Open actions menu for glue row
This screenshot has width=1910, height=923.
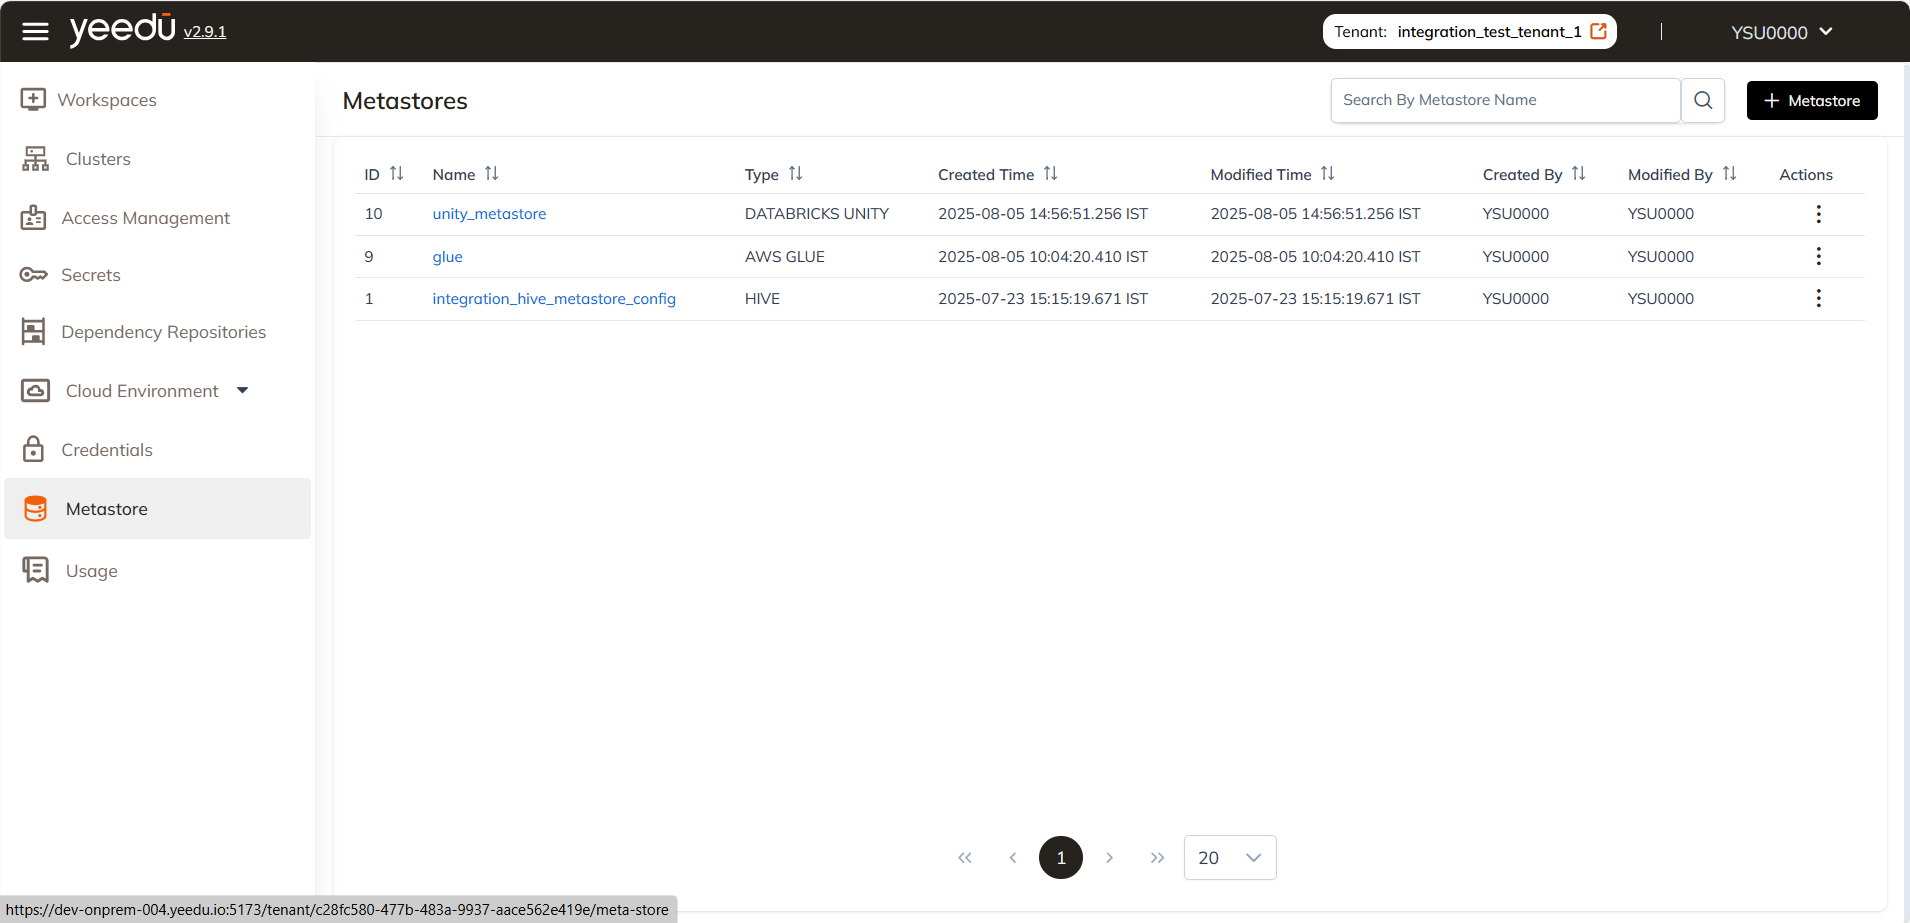click(x=1818, y=257)
